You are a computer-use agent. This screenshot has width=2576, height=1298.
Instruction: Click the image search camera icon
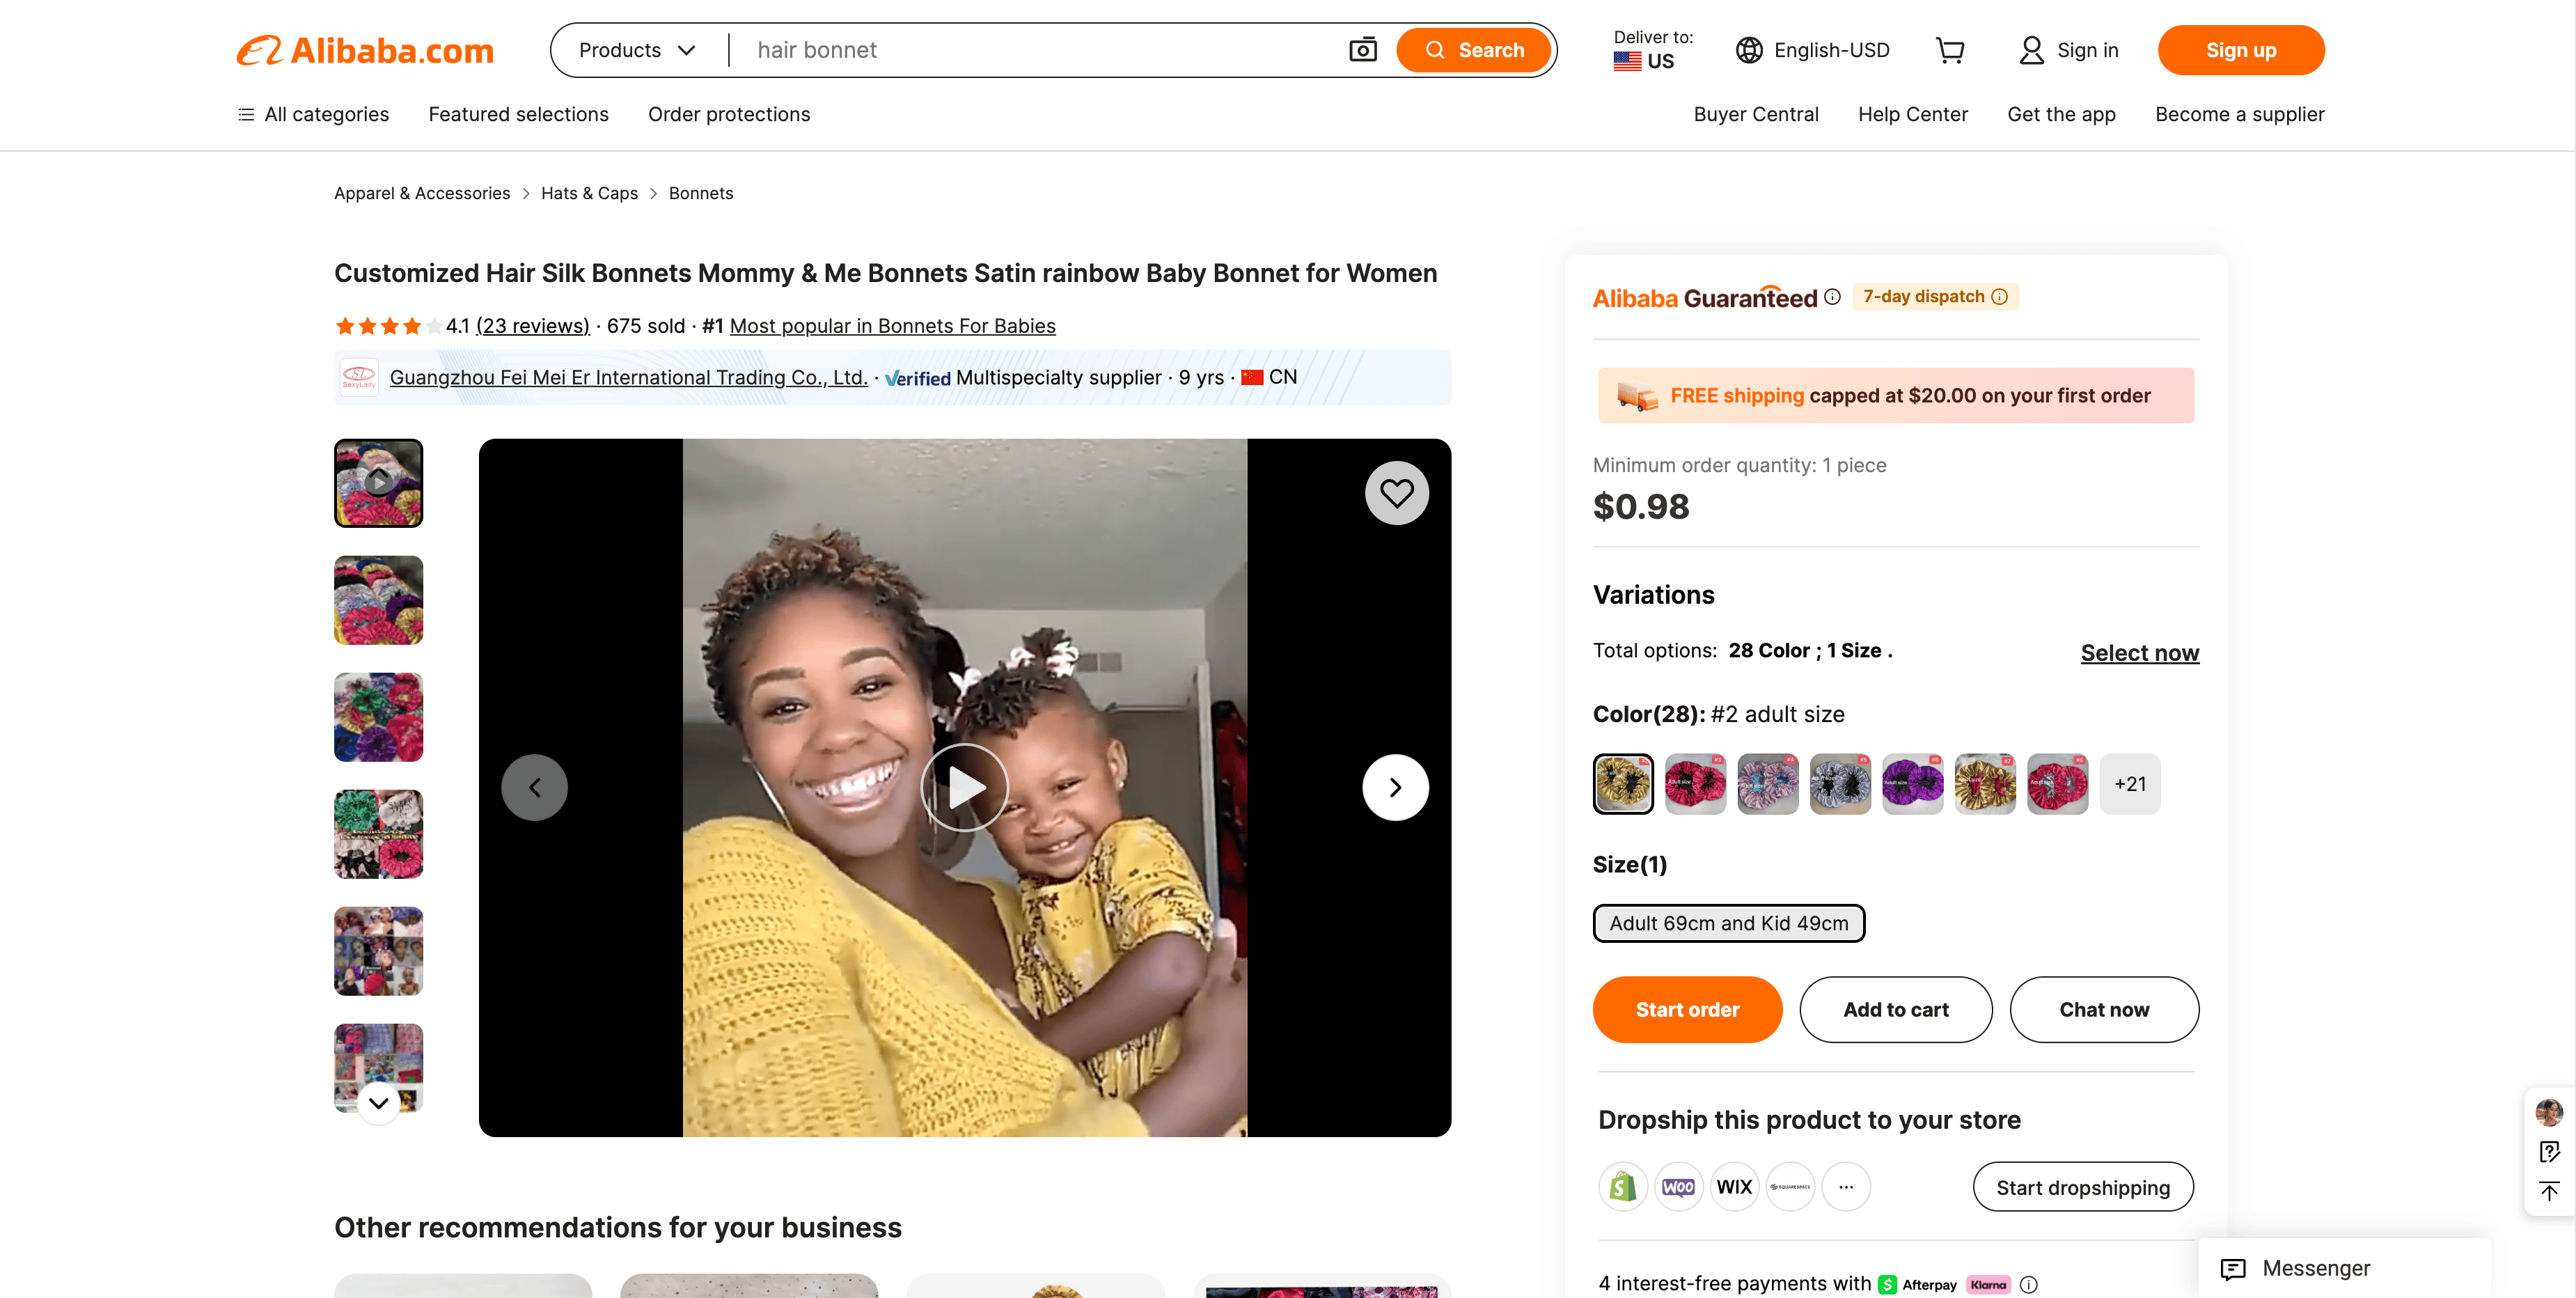[x=1363, y=50]
